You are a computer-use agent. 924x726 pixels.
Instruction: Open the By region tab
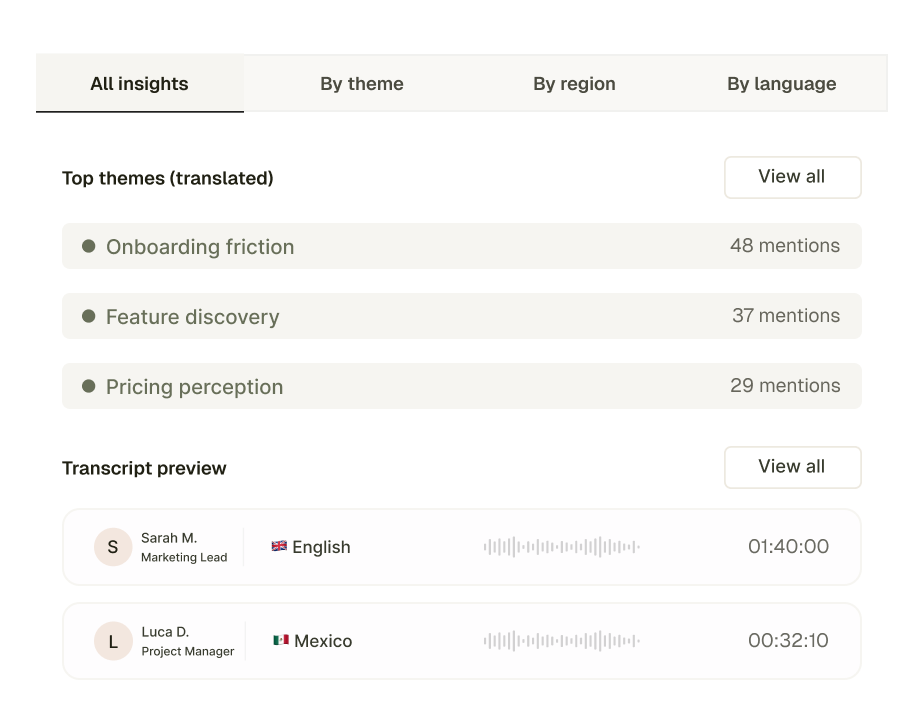(574, 83)
